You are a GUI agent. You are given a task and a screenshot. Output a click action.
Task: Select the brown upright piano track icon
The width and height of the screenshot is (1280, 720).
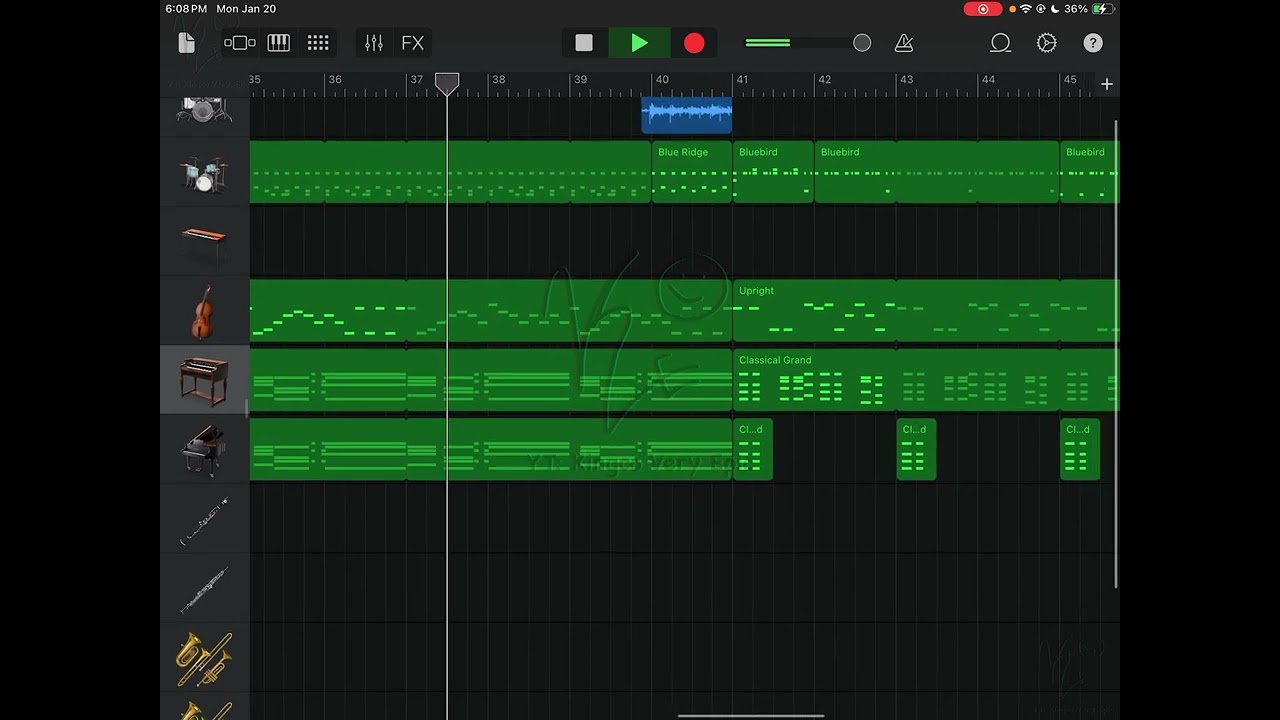[x=204, y=380]
